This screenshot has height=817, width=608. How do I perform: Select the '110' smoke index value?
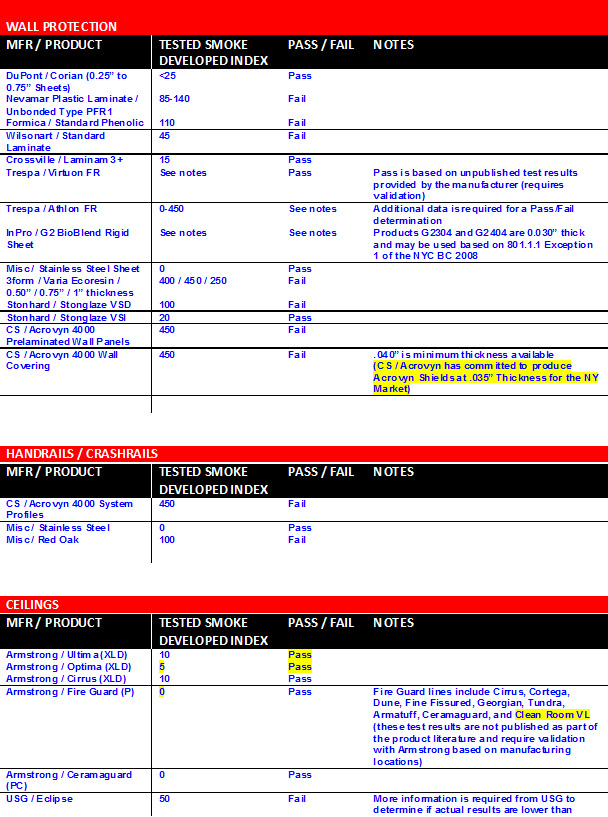coord(167,123)
